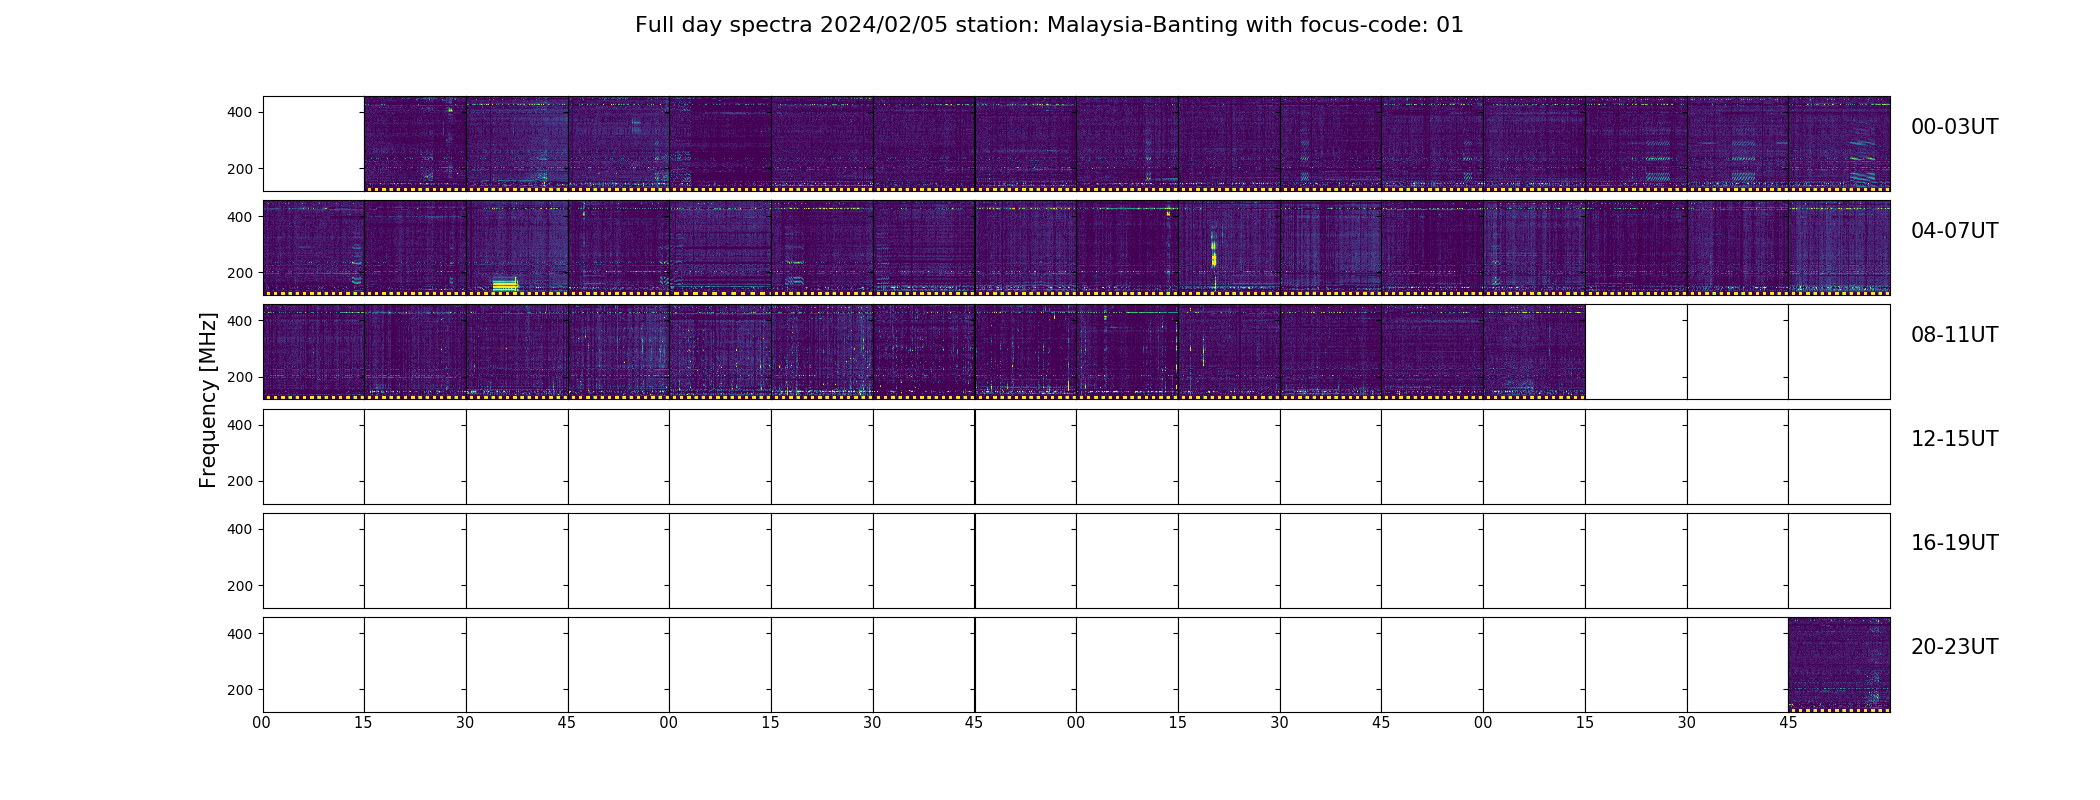The width and height of the screenshot is (2100, 800).
Task: Click the '200' tick label of the 08-11UT row
Action: [240, 377]
